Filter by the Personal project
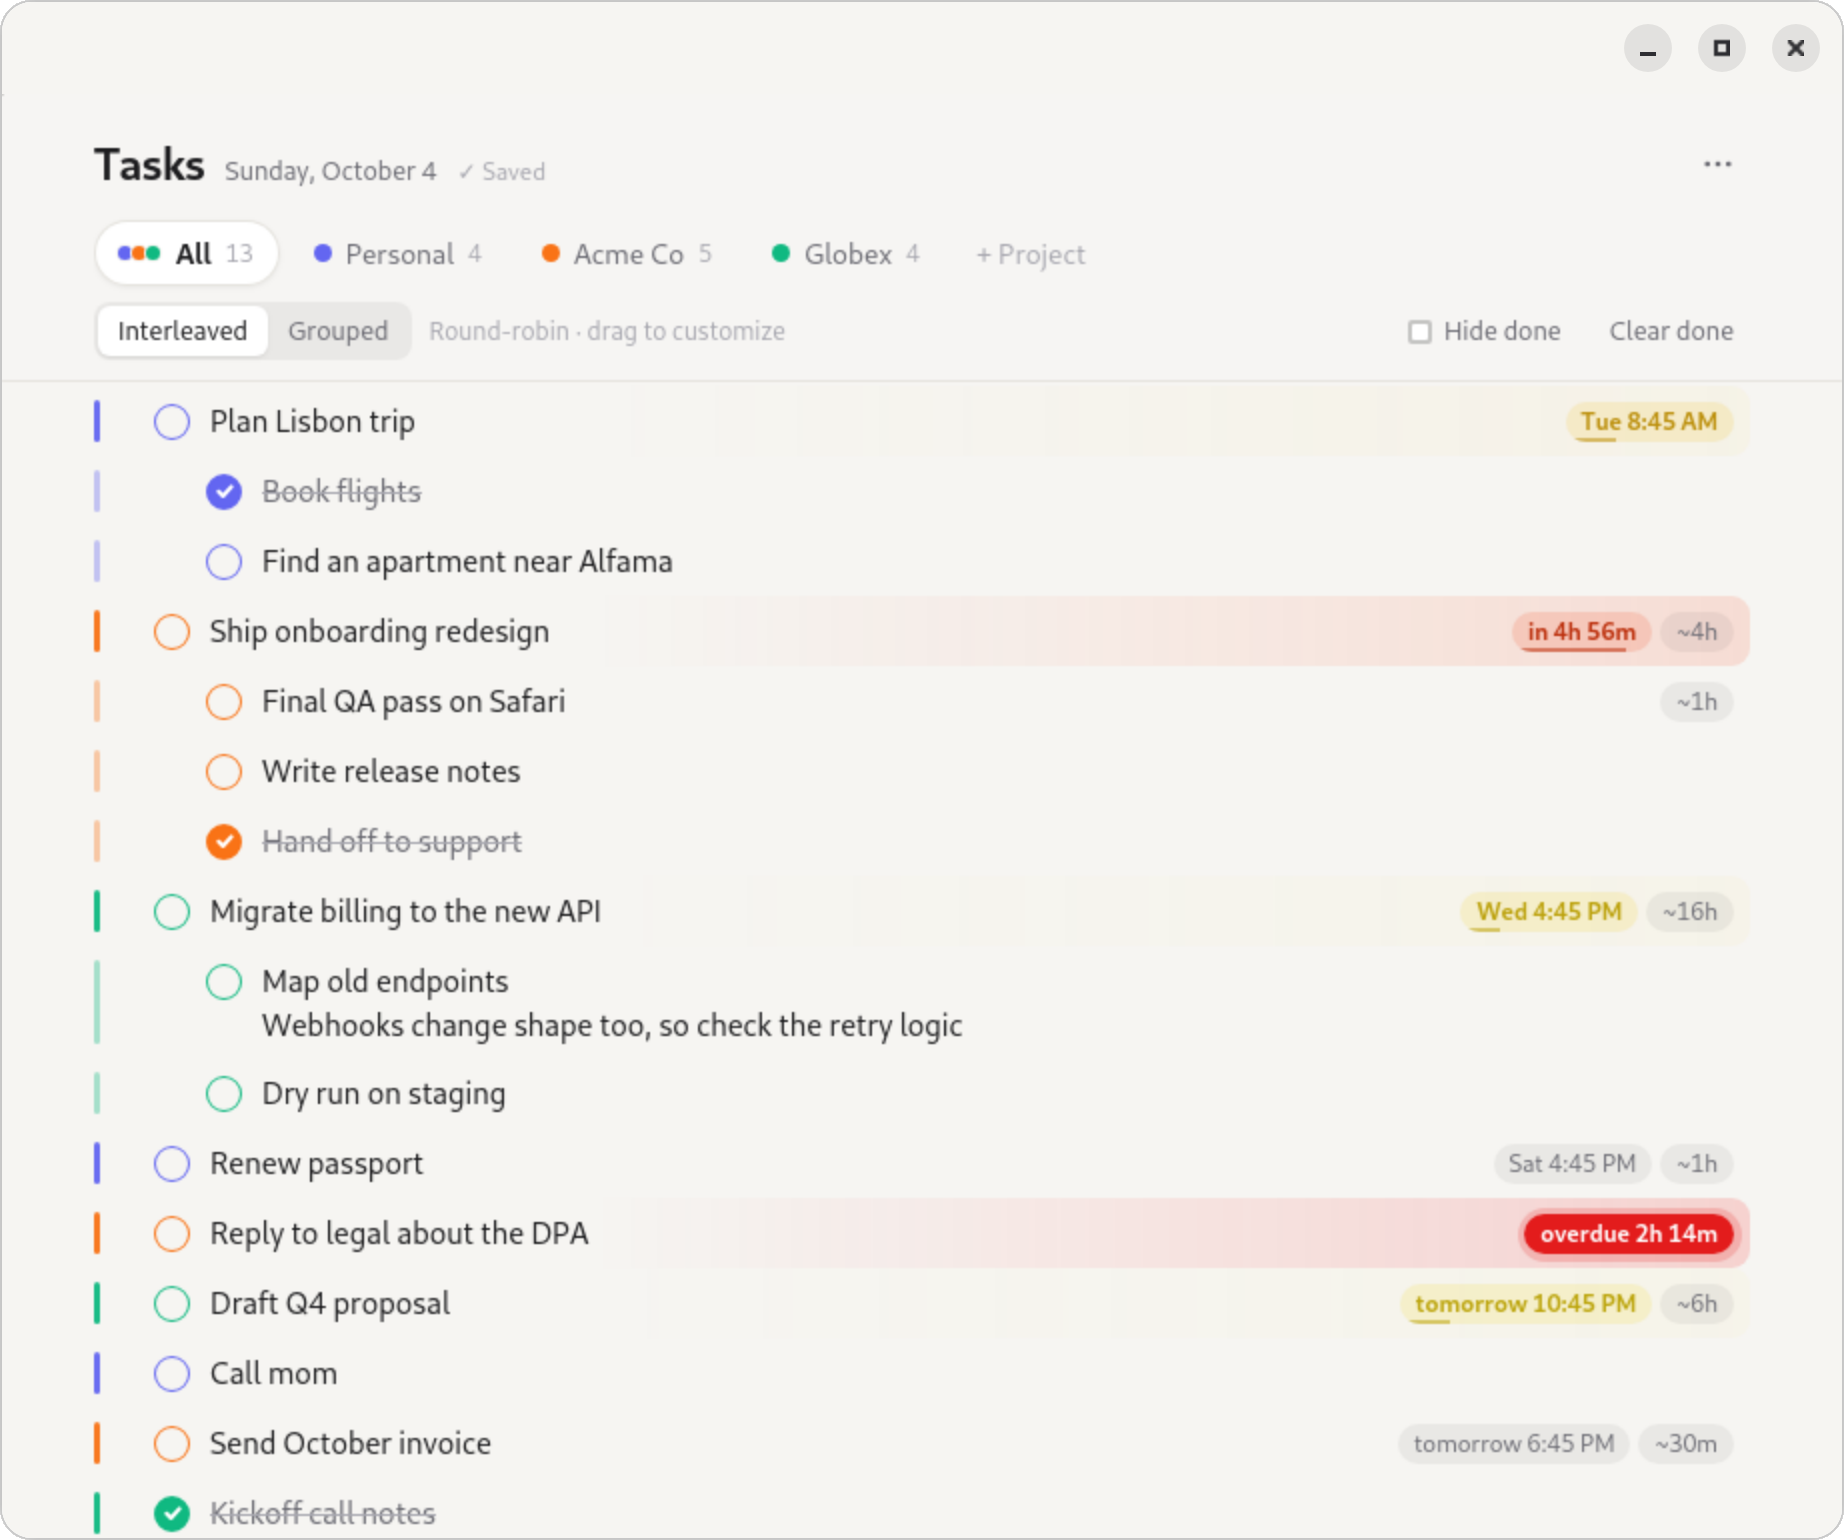This screenshot has width=1844, height=1540. (x=398, y=254)
